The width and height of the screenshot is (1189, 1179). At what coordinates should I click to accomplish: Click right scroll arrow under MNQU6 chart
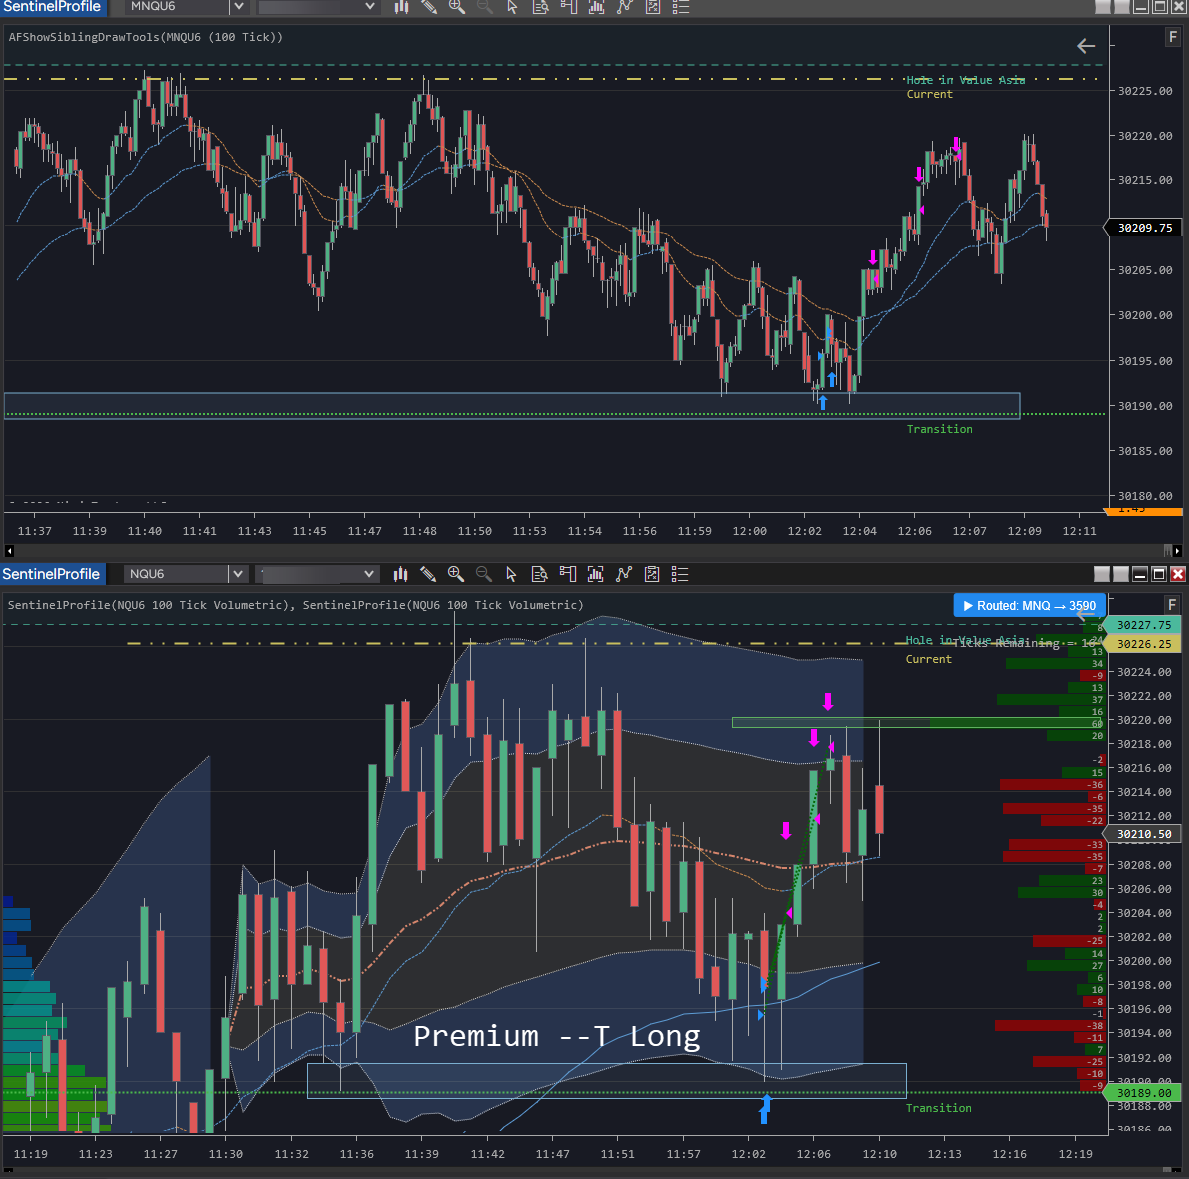1177,551
